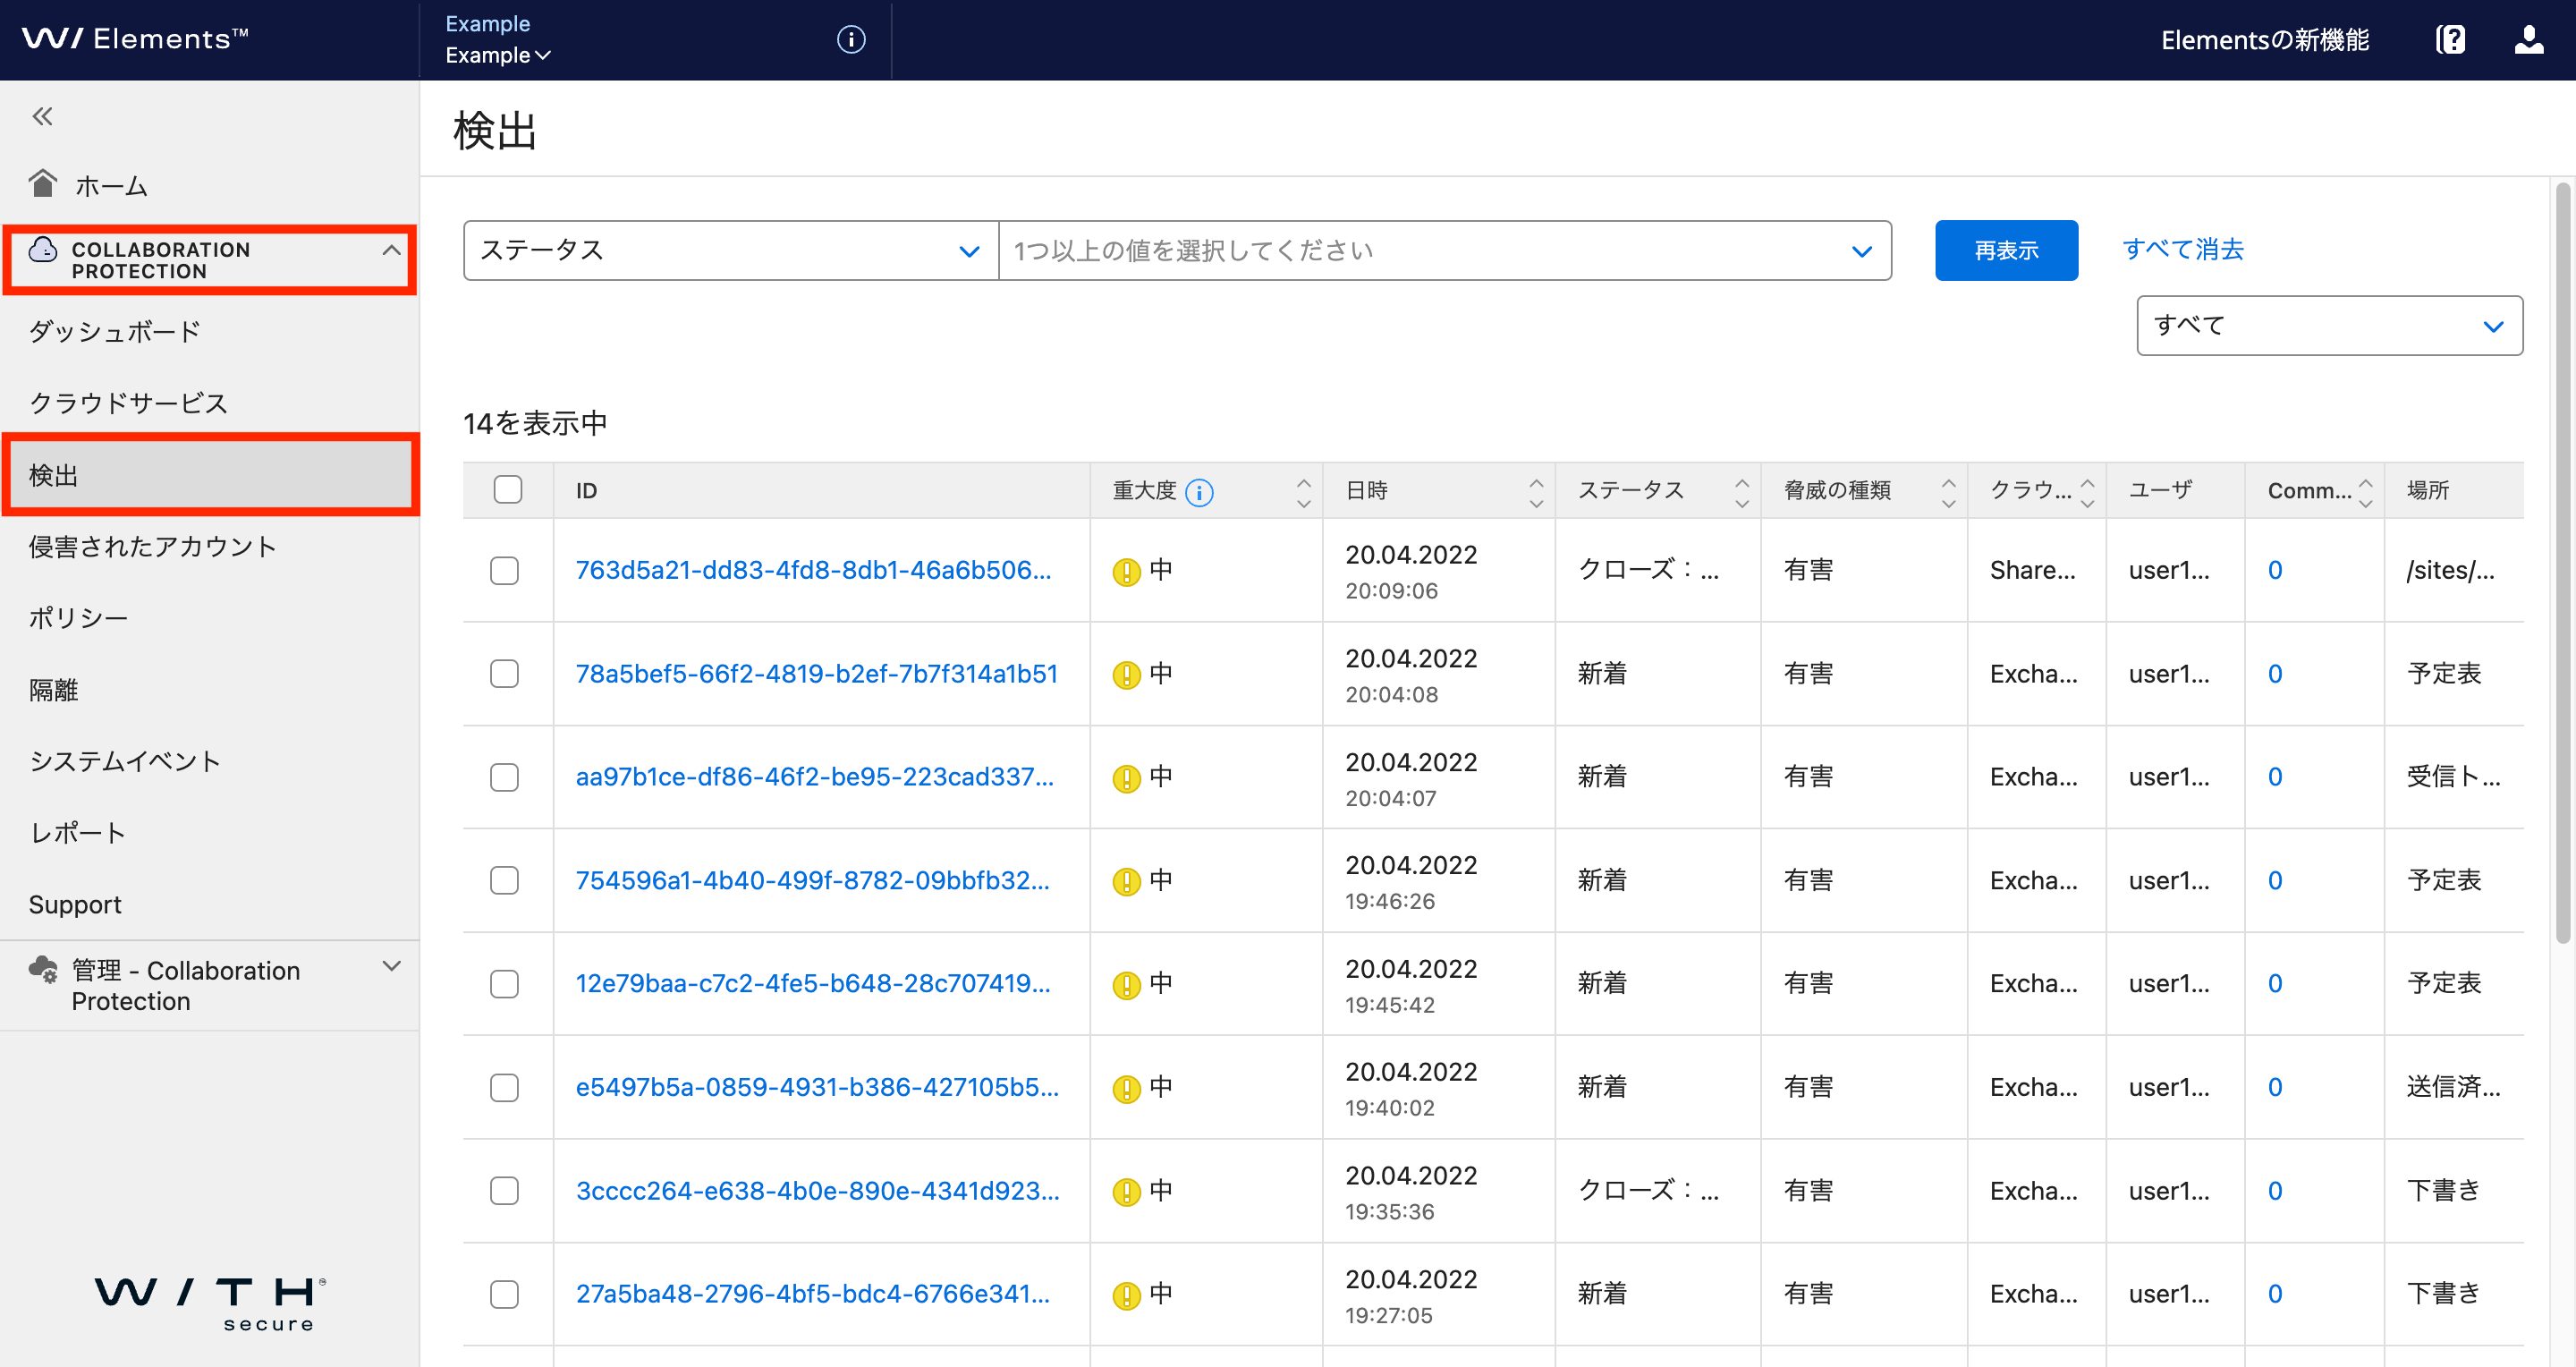Open the user account icon
This screenshot has width=2576, height=1367.
coord(2529,39)
